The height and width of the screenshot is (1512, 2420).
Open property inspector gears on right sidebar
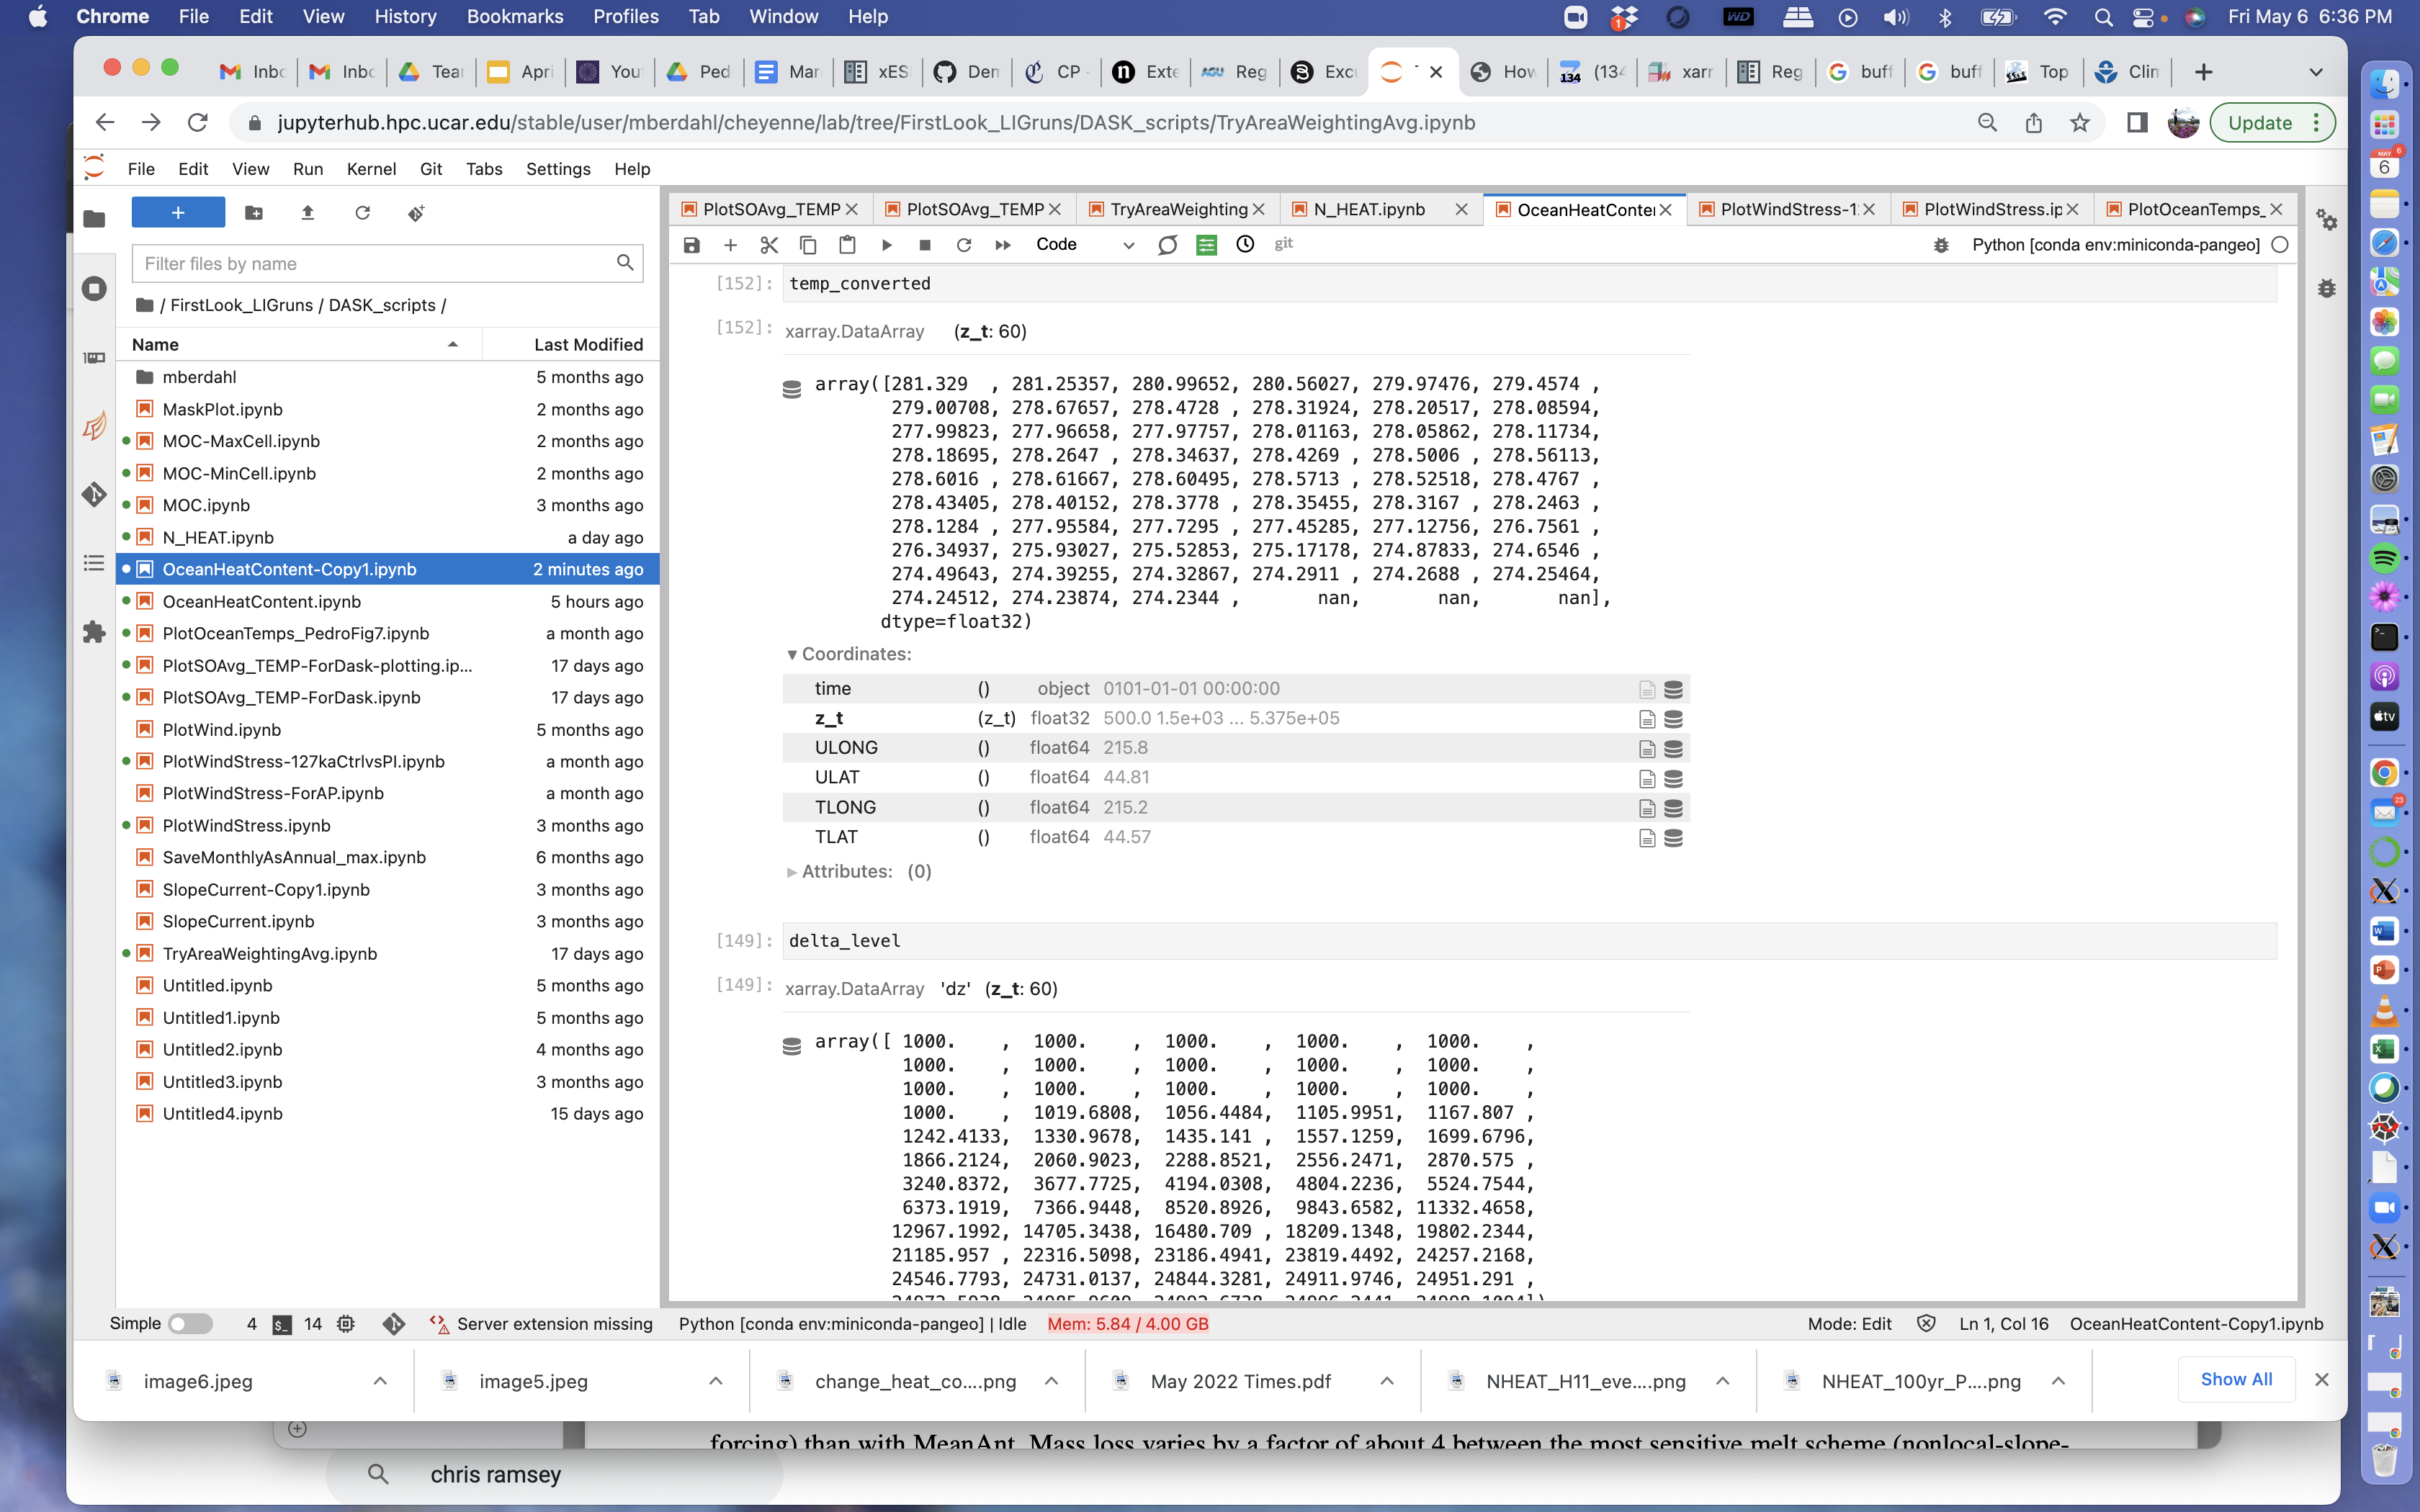pos(2327,220)
